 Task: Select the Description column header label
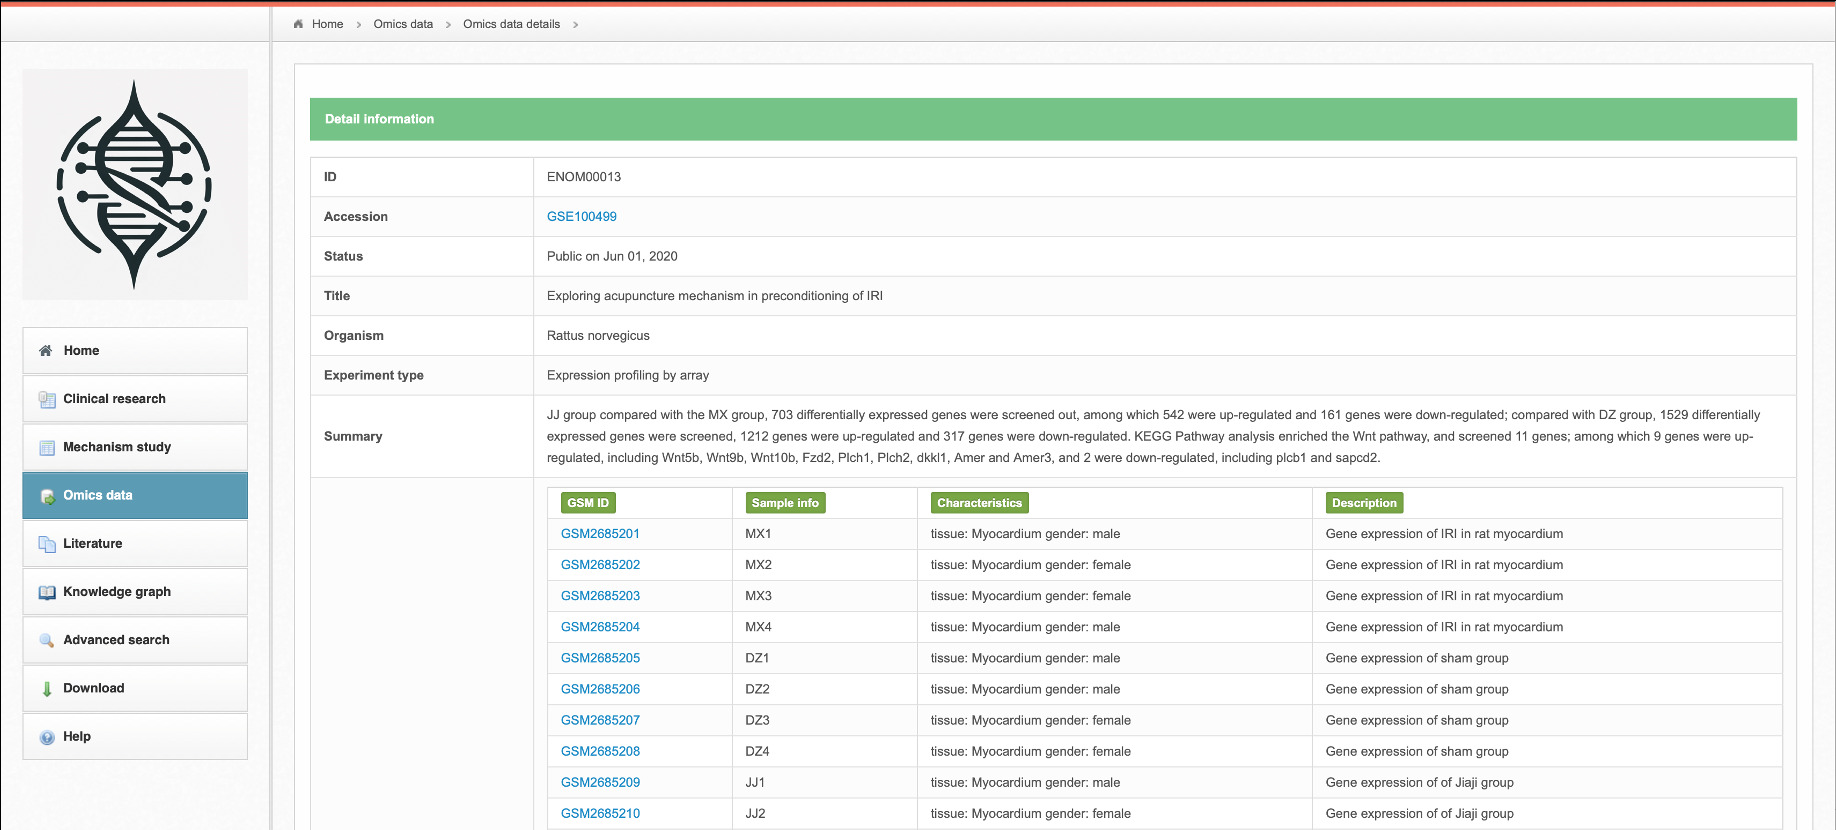pyautogui.click(x=1363, y=503)
